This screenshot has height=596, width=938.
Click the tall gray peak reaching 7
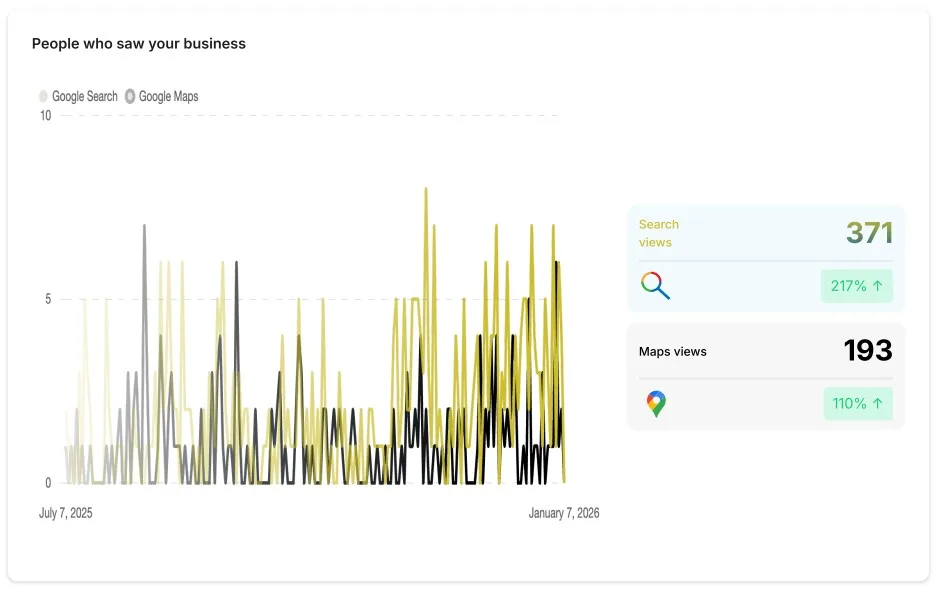point(144,227)
